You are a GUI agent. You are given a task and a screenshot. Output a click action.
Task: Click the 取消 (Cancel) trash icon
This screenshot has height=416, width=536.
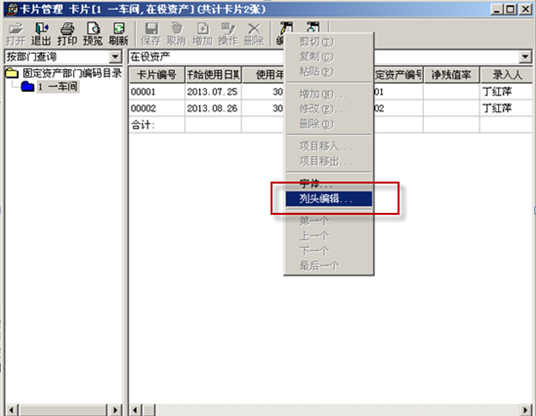pyautogui.click(x=176, y=33)
